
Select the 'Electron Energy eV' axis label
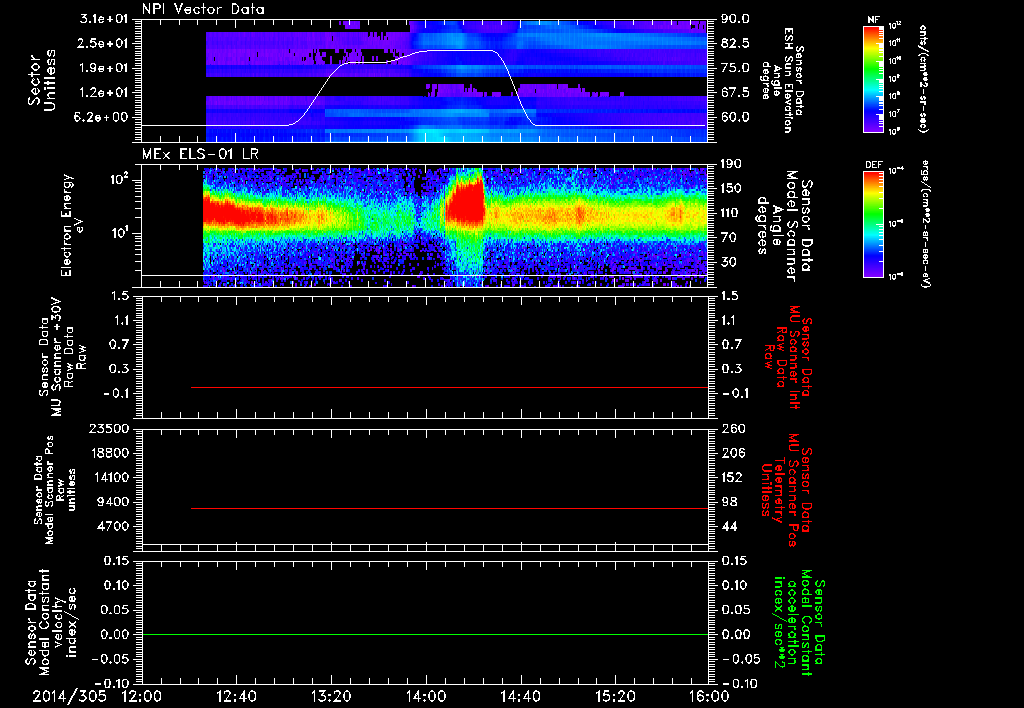[72, 225]
